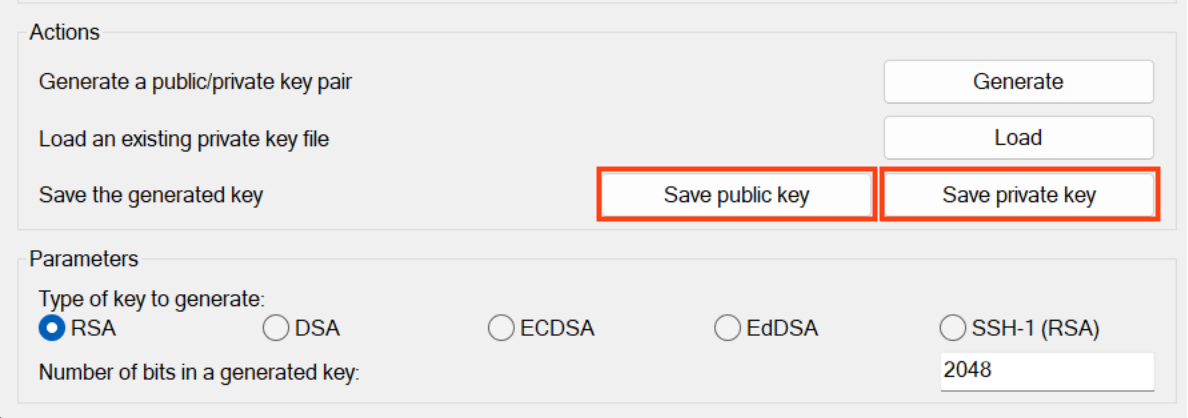The image size is (1188, 418).
Task: Click the 'Save the generated key' label
Action: [151, 195]
